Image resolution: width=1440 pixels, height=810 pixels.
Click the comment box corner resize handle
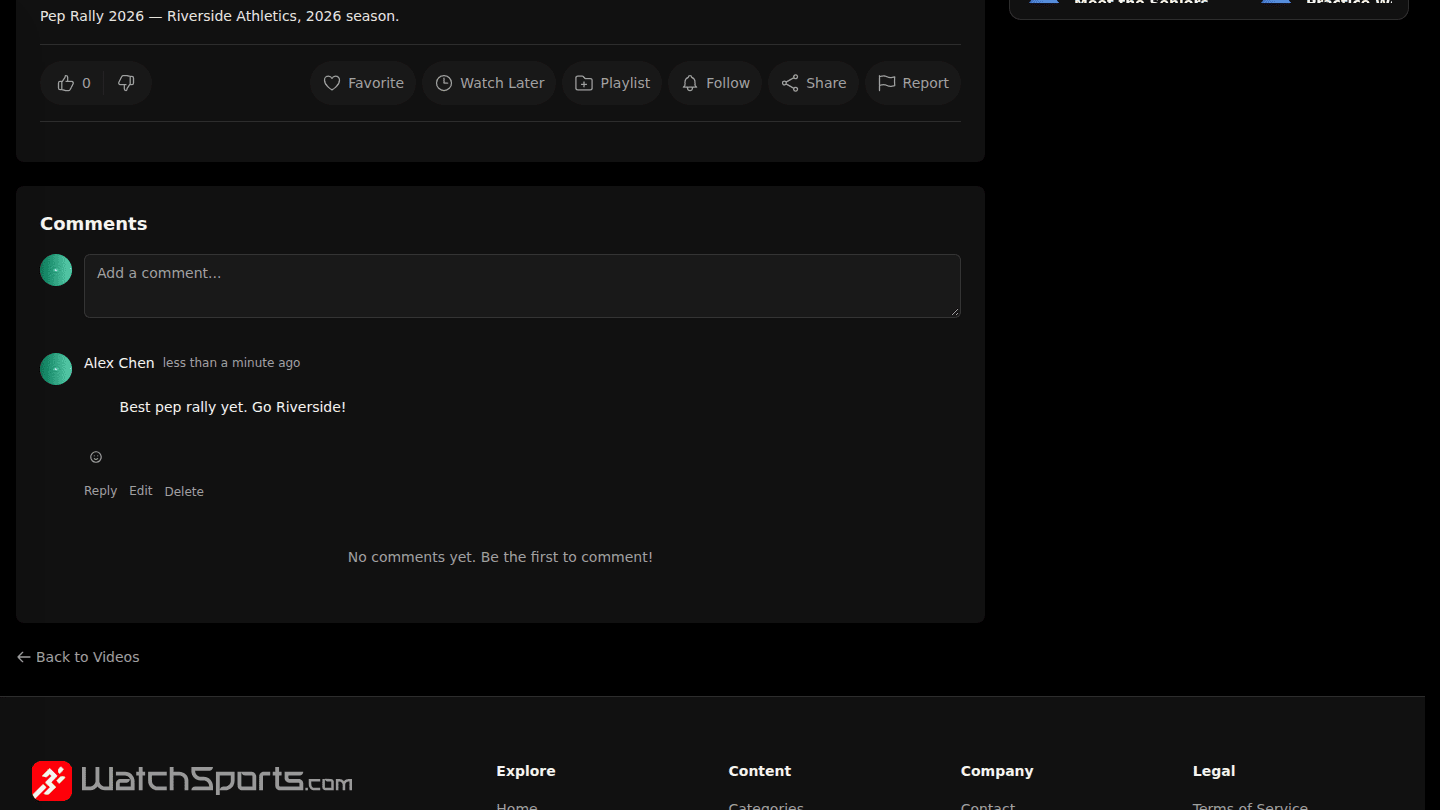(955, 312)
